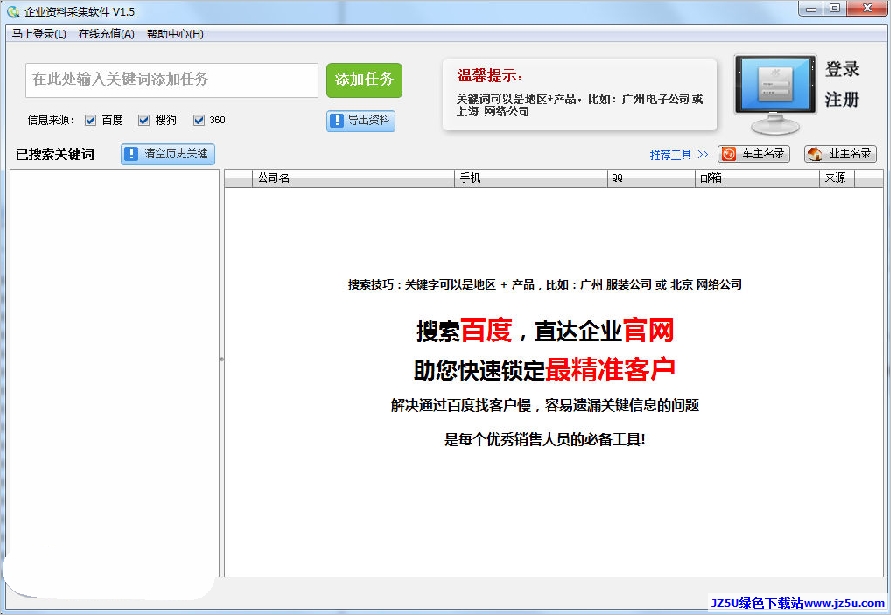Open the 车主名录 tool
The width and height of the screenshot is (891, 615).
pyautogui.click(x=753, y=154)
